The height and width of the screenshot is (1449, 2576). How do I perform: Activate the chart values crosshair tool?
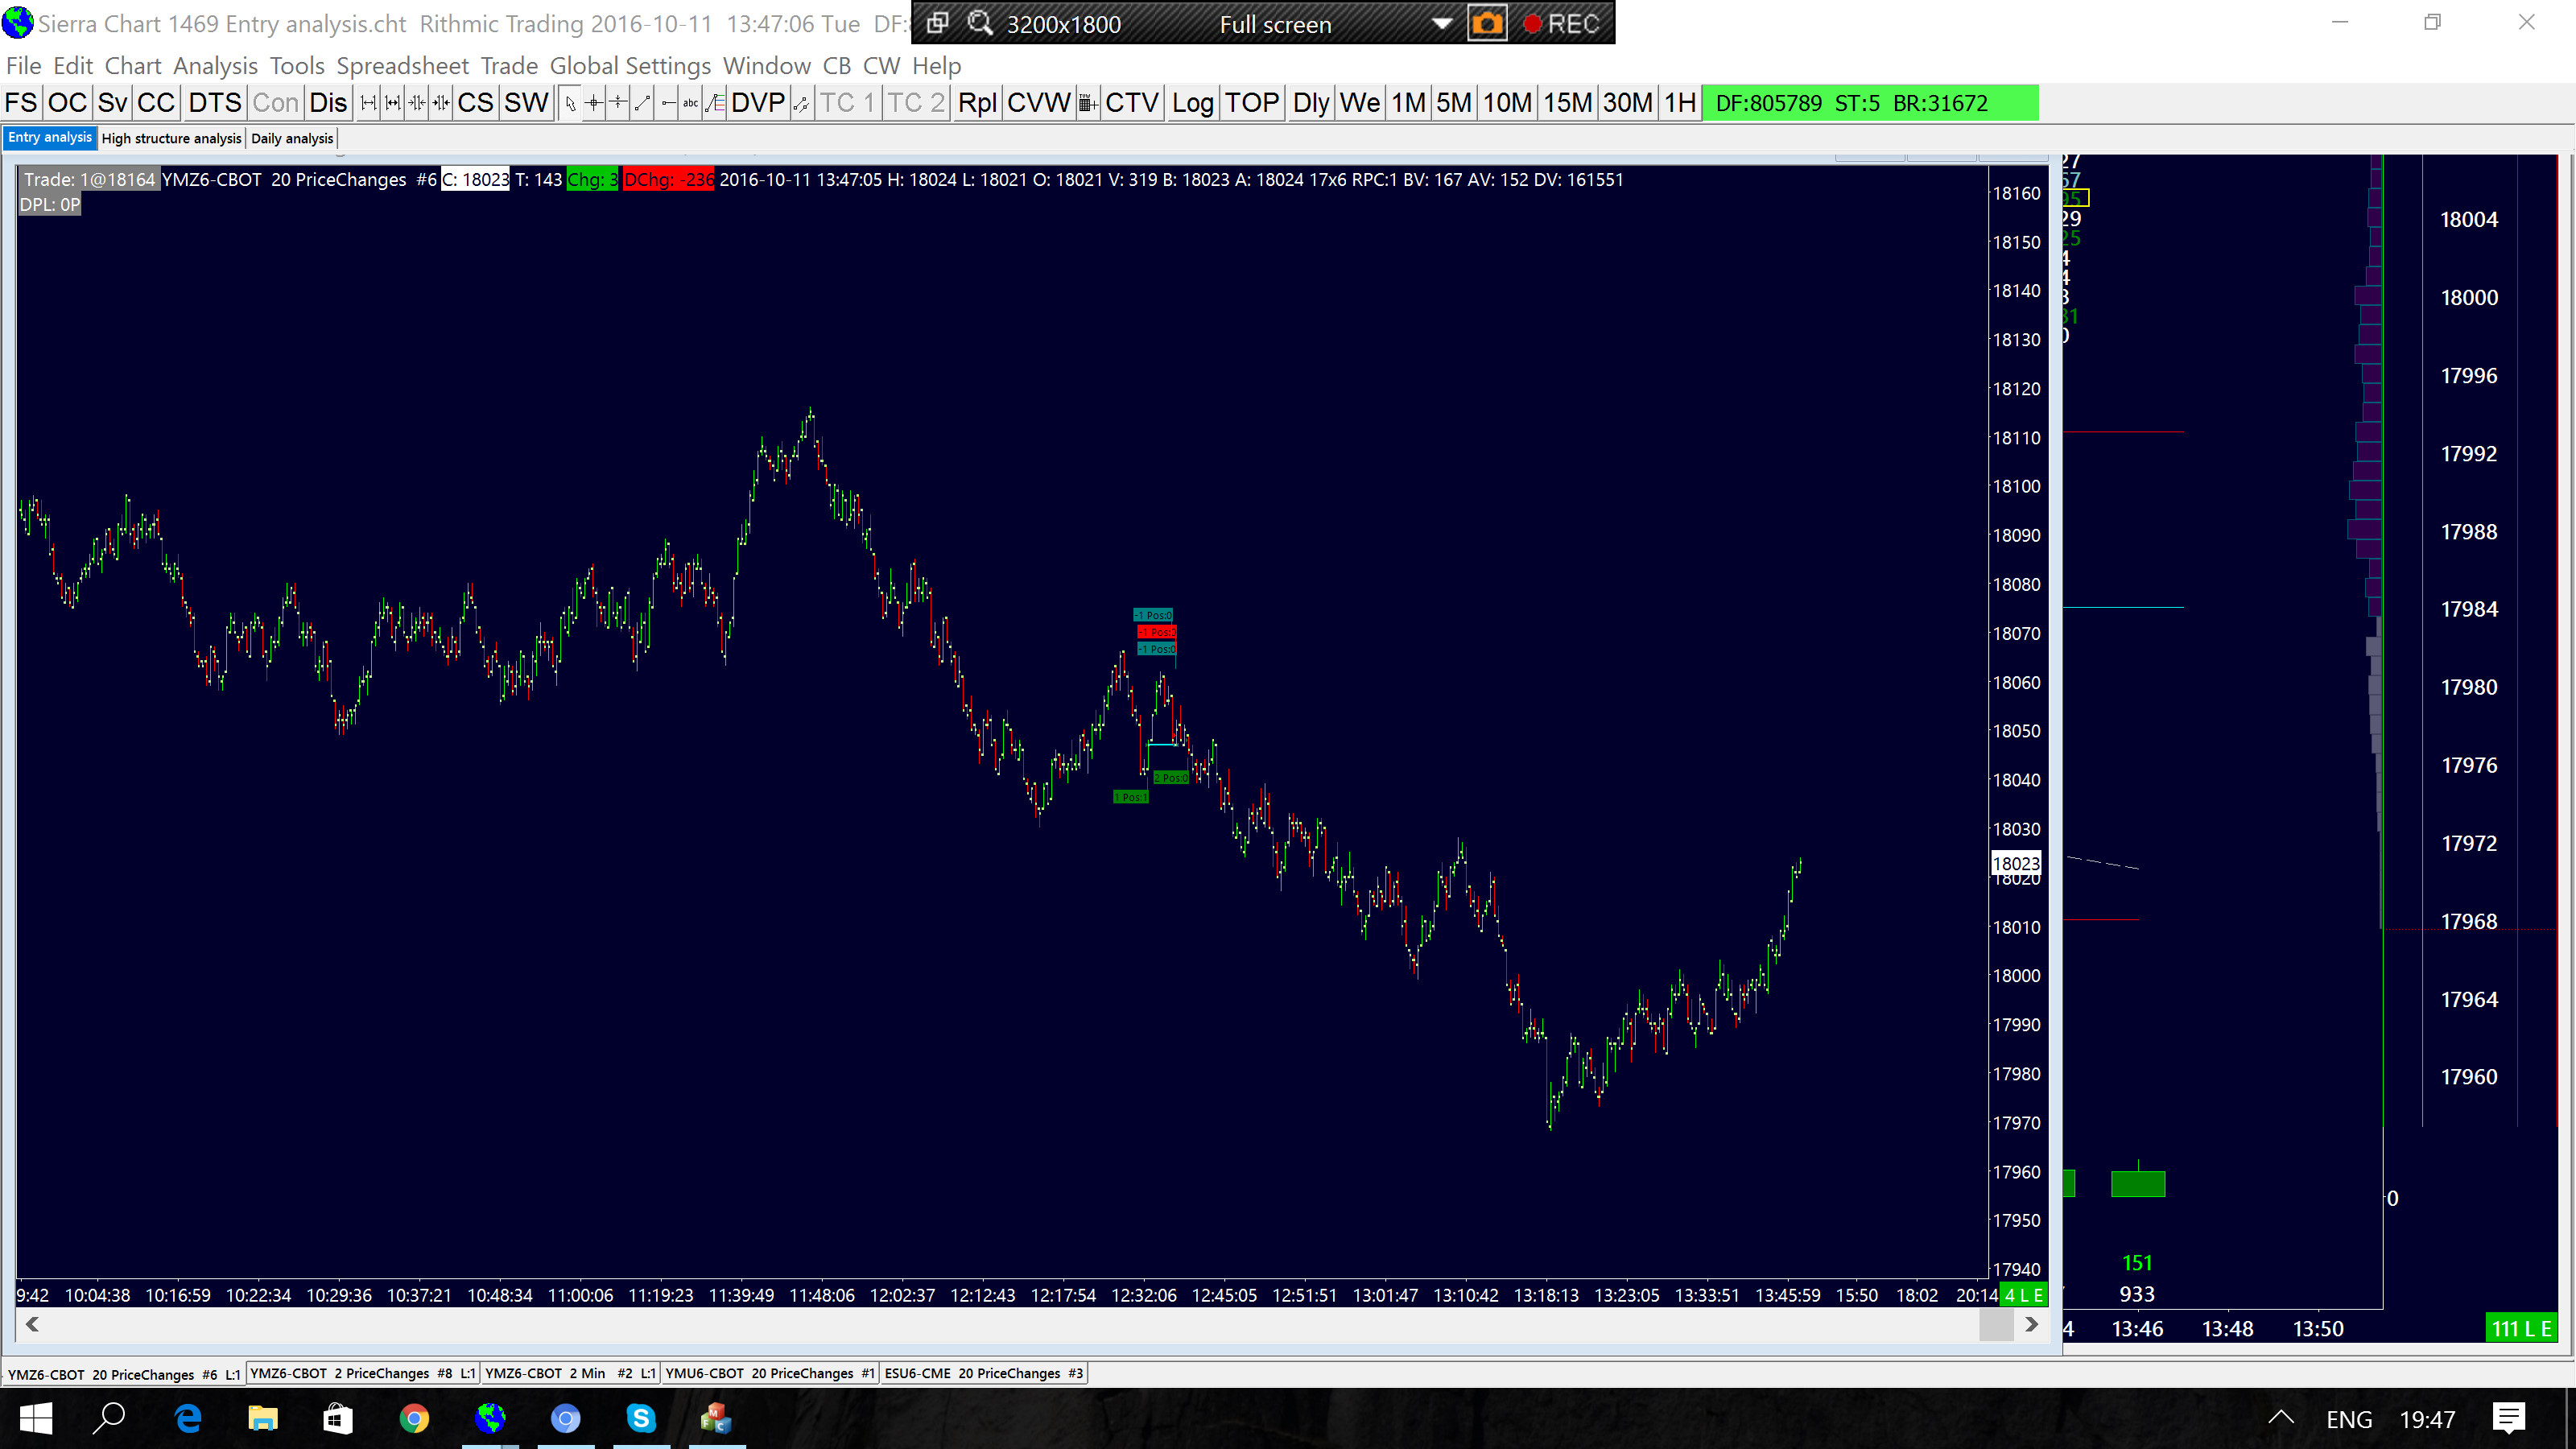pos(594,103)
